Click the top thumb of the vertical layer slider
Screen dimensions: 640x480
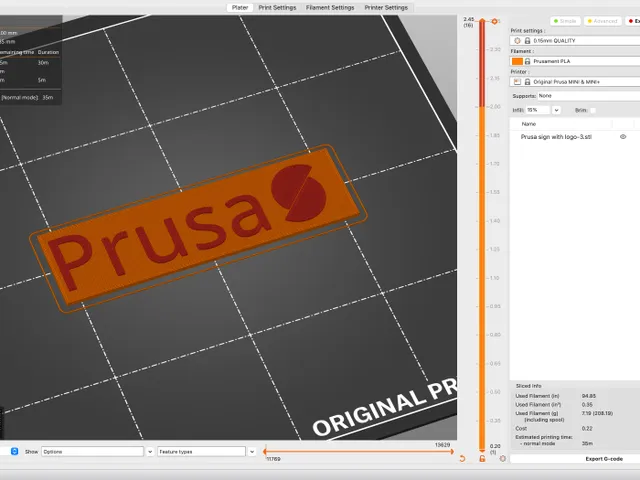[x=482, y=21]
